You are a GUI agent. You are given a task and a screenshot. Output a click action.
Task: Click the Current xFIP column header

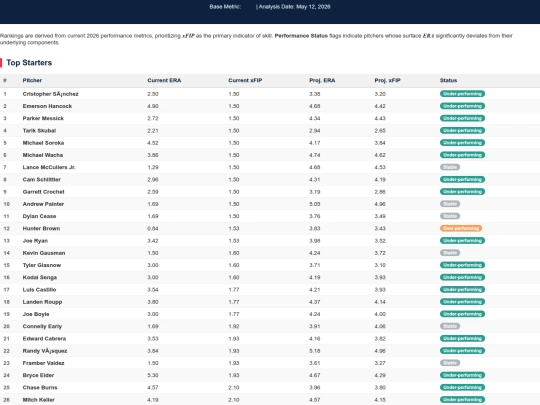pyautogui.click(x=245, y=80)
